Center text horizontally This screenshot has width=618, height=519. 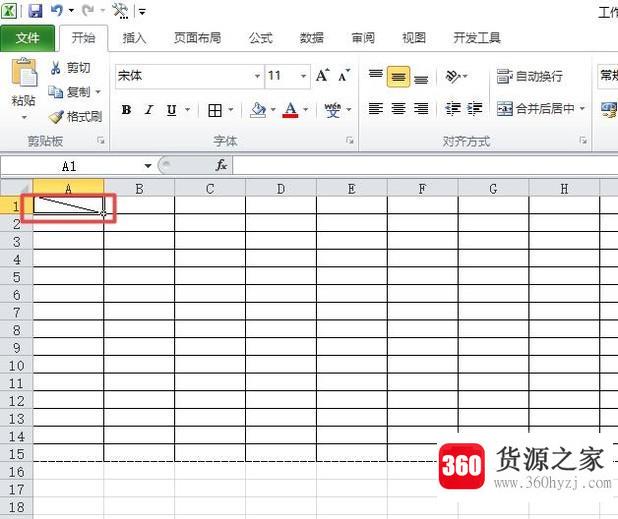pyautogui.click(x=398, y=108)
